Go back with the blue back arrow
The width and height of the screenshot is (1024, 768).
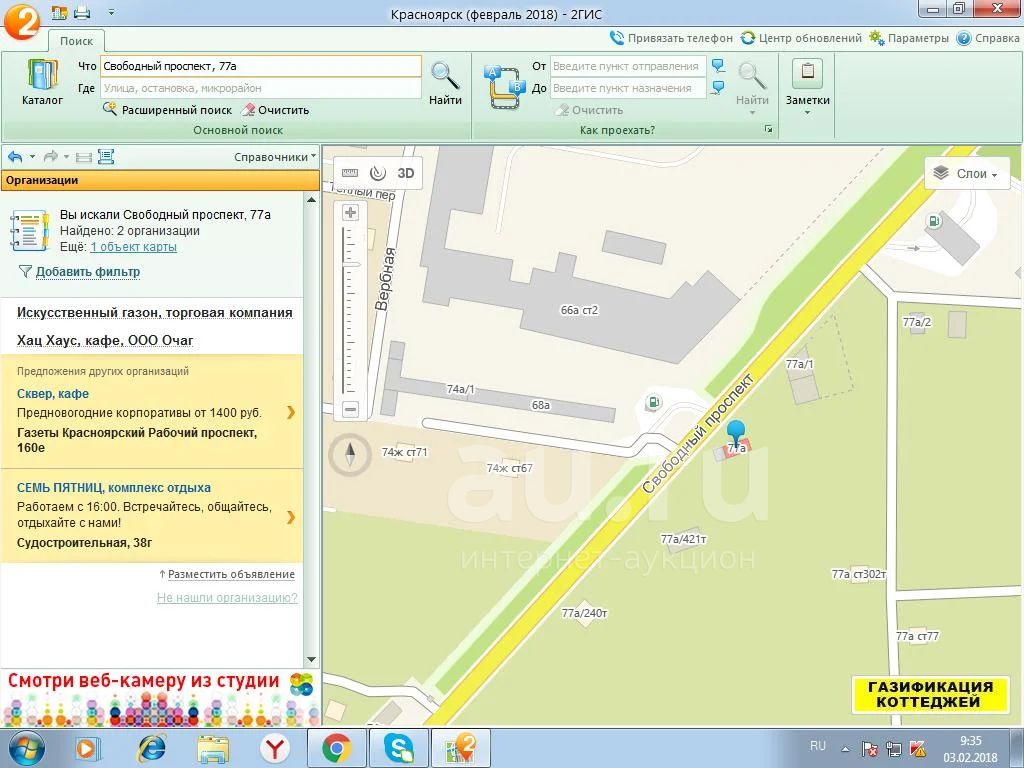pos(16,157)
